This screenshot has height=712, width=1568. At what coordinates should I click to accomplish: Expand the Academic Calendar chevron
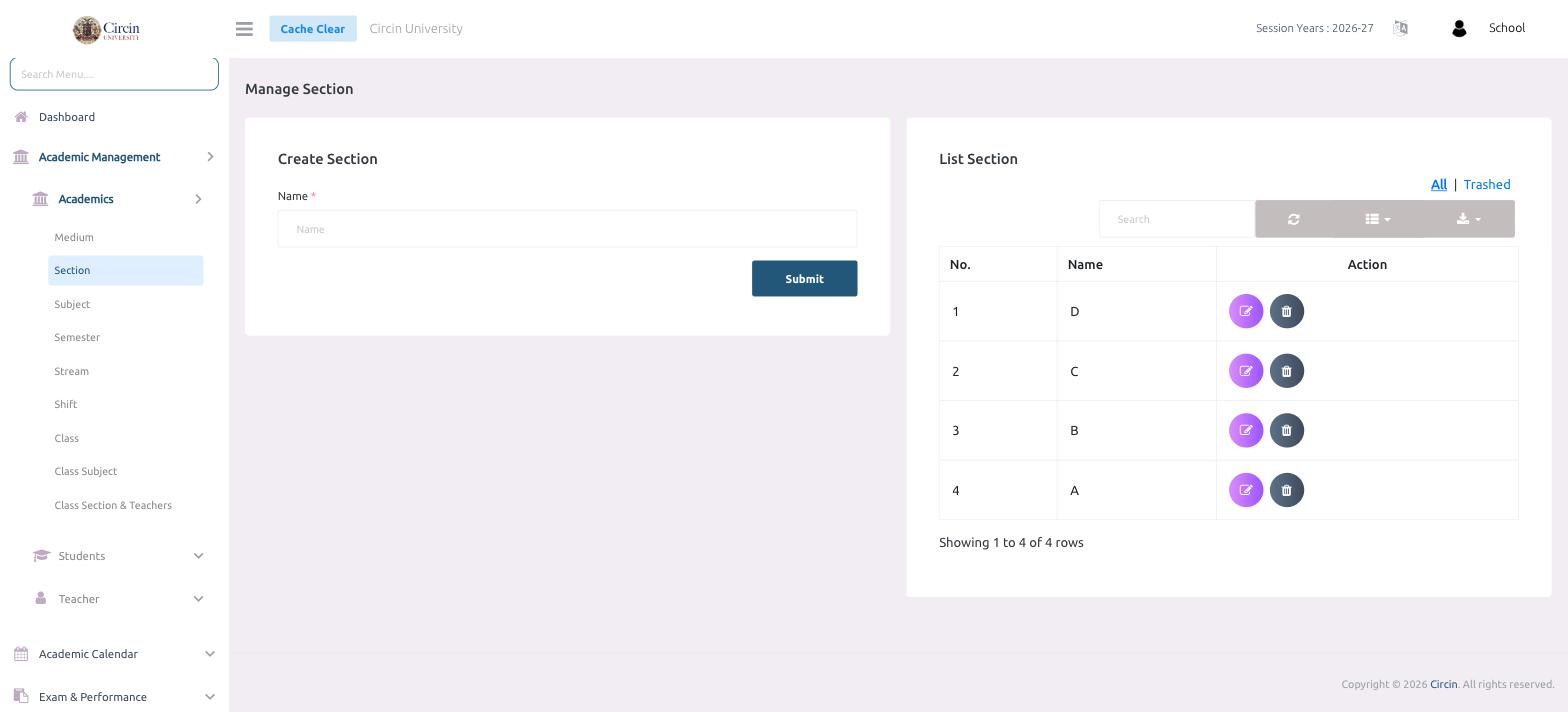tap(210, 654)
